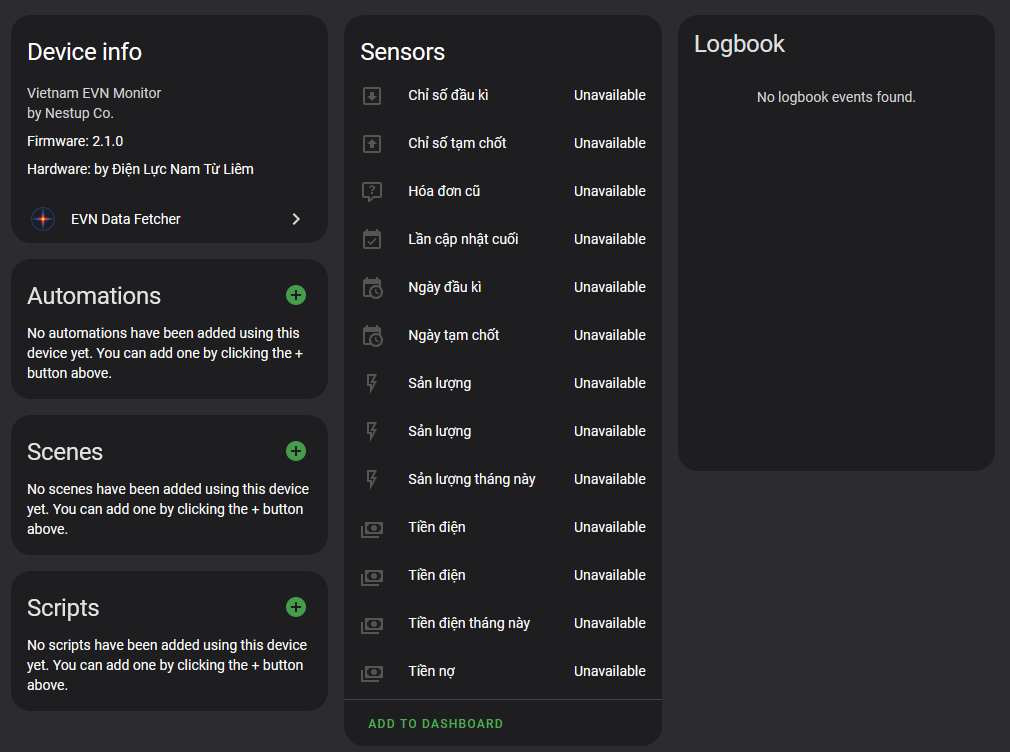The image size is (1010, 752).
Task: Click the Ngày đầu kì calendar-clock icon
Action: pyautogui.click(x=372, y=287)
